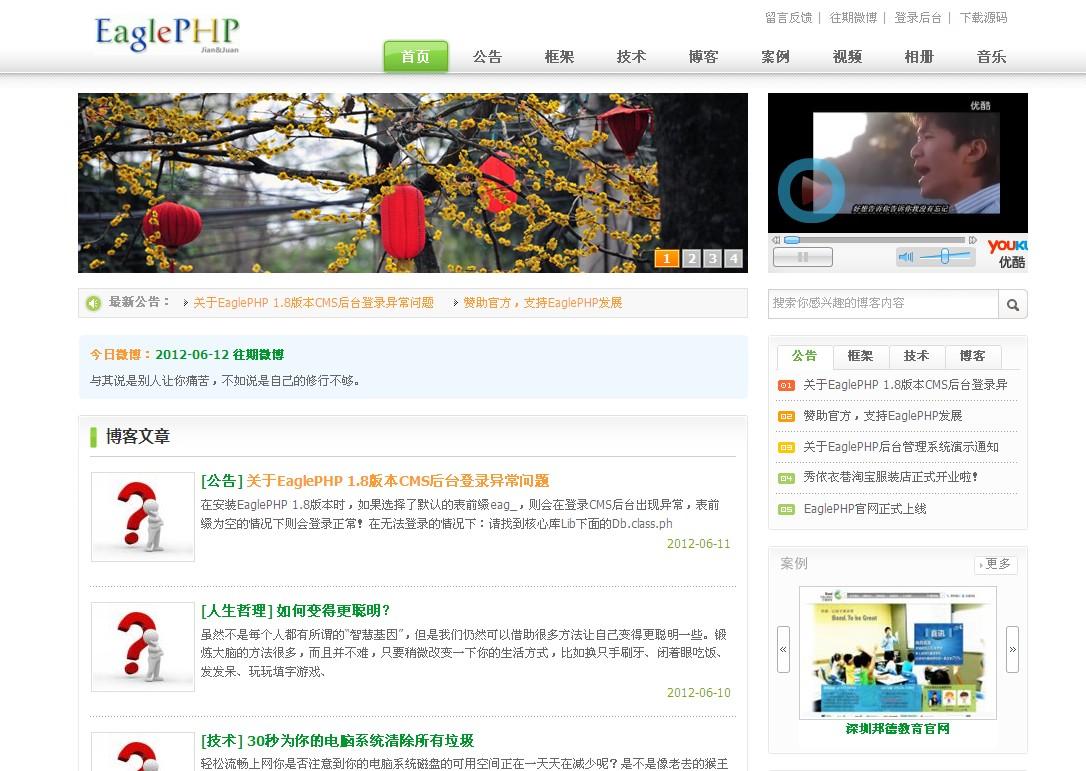Adjust the video volume slider
This screenshot has width=1086, height=771.
tap(945, 256)
